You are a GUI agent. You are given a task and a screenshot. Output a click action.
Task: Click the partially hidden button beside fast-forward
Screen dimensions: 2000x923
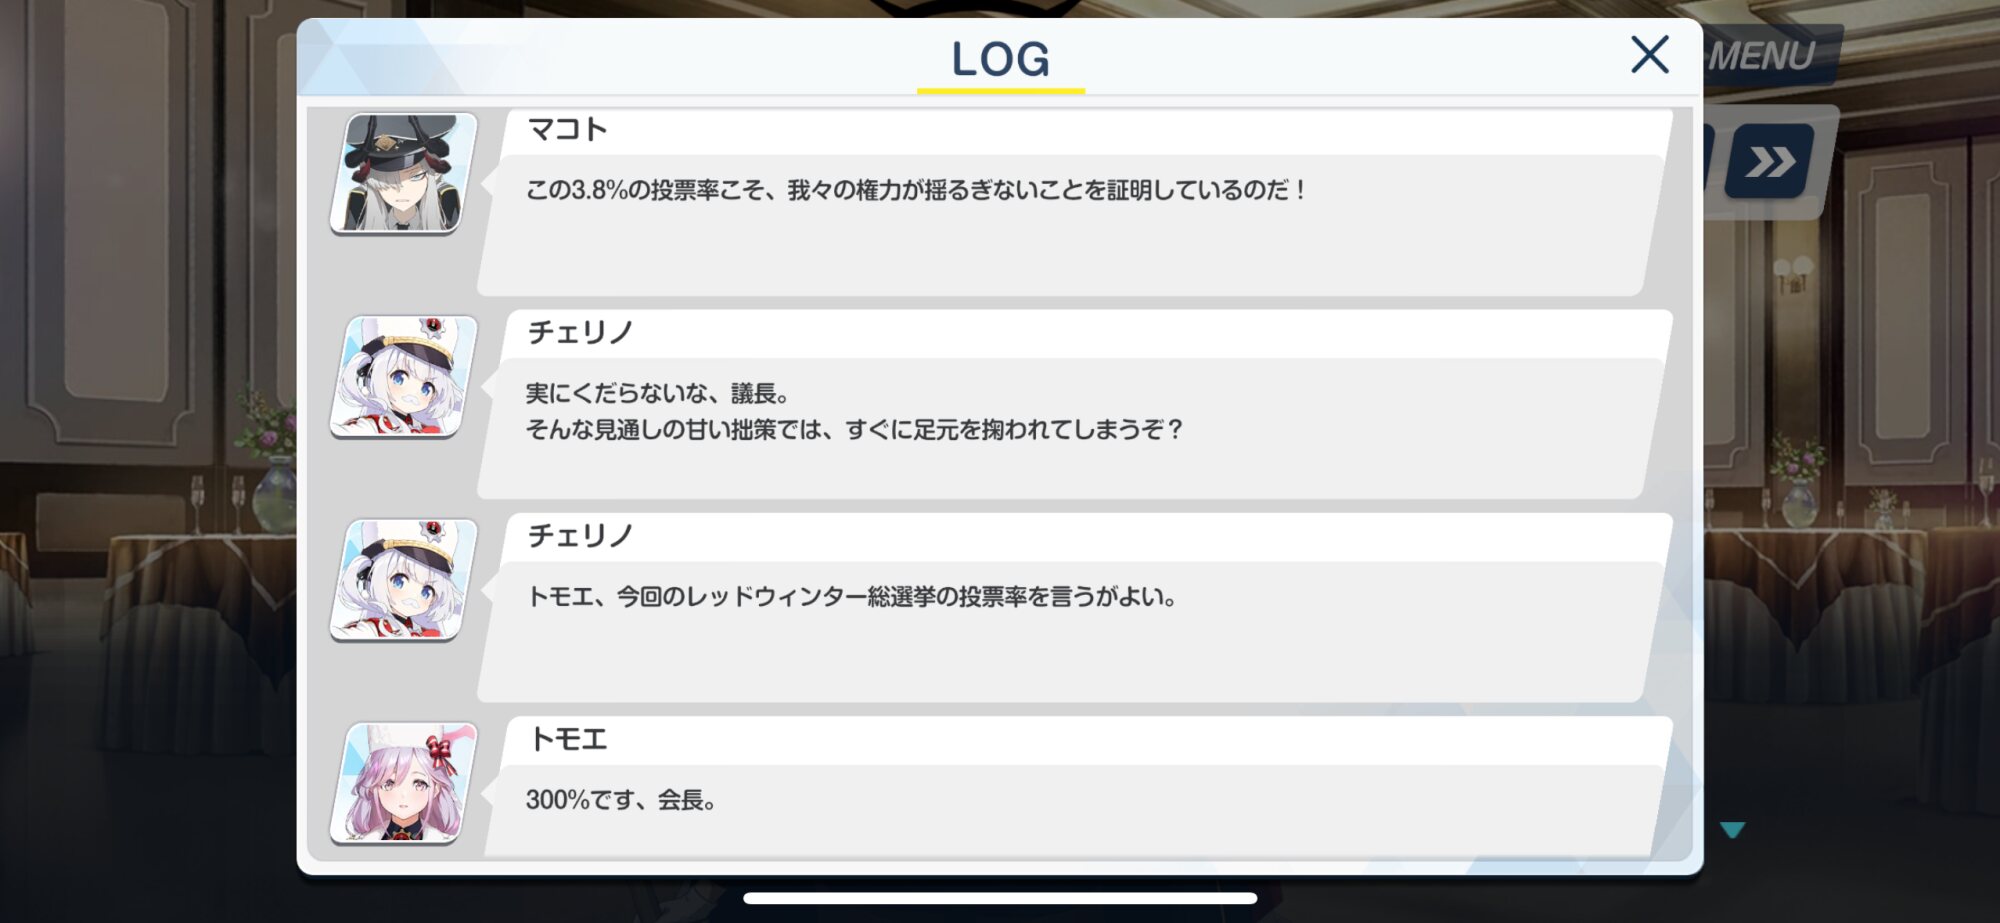click(x=1710, y=162)
